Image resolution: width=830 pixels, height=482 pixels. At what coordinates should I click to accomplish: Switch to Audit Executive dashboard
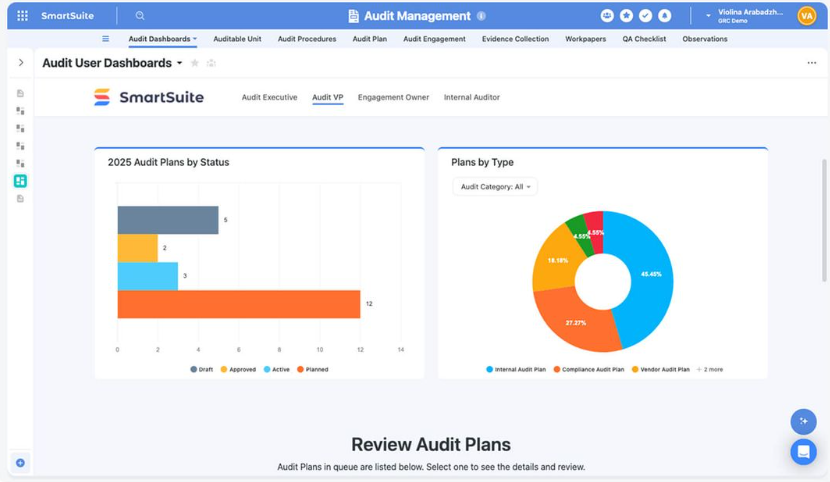[x=269, y=97]
